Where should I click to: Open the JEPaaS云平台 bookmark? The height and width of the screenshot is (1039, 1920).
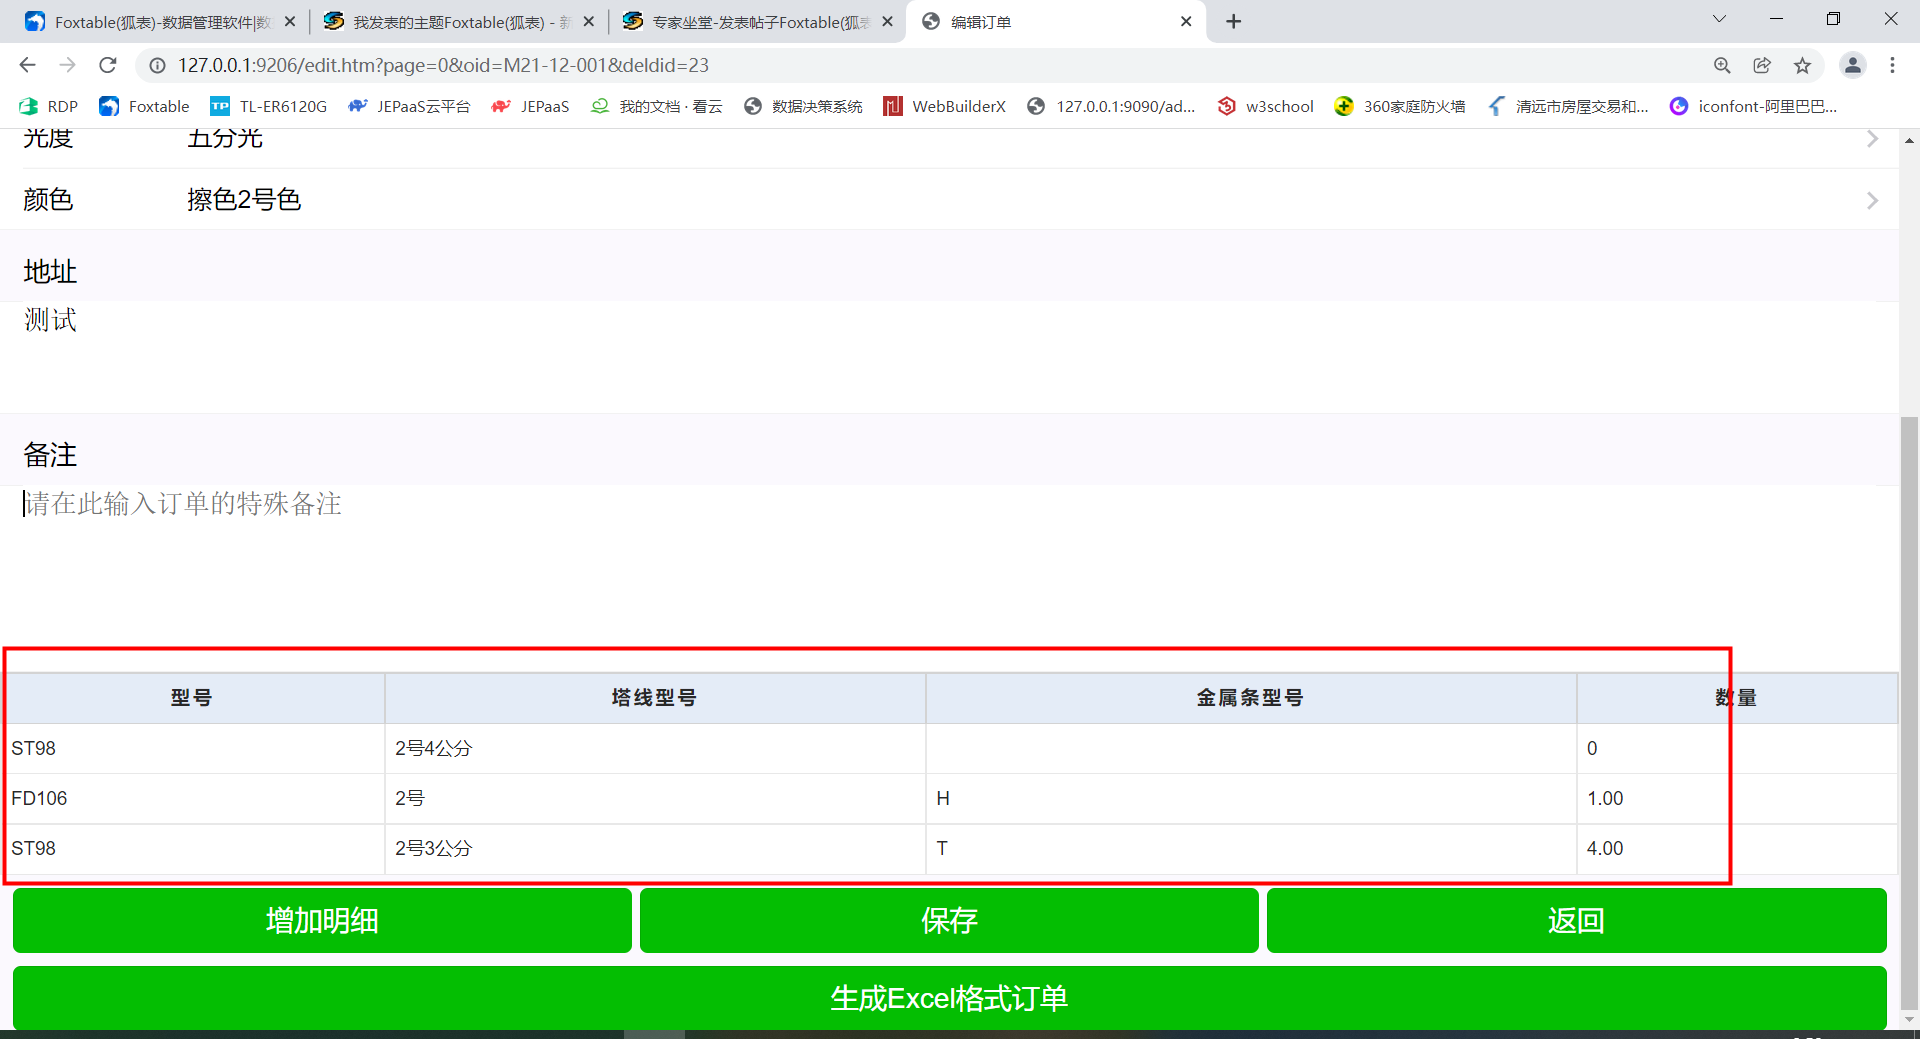pyautogui.click(x=408, y=106)
